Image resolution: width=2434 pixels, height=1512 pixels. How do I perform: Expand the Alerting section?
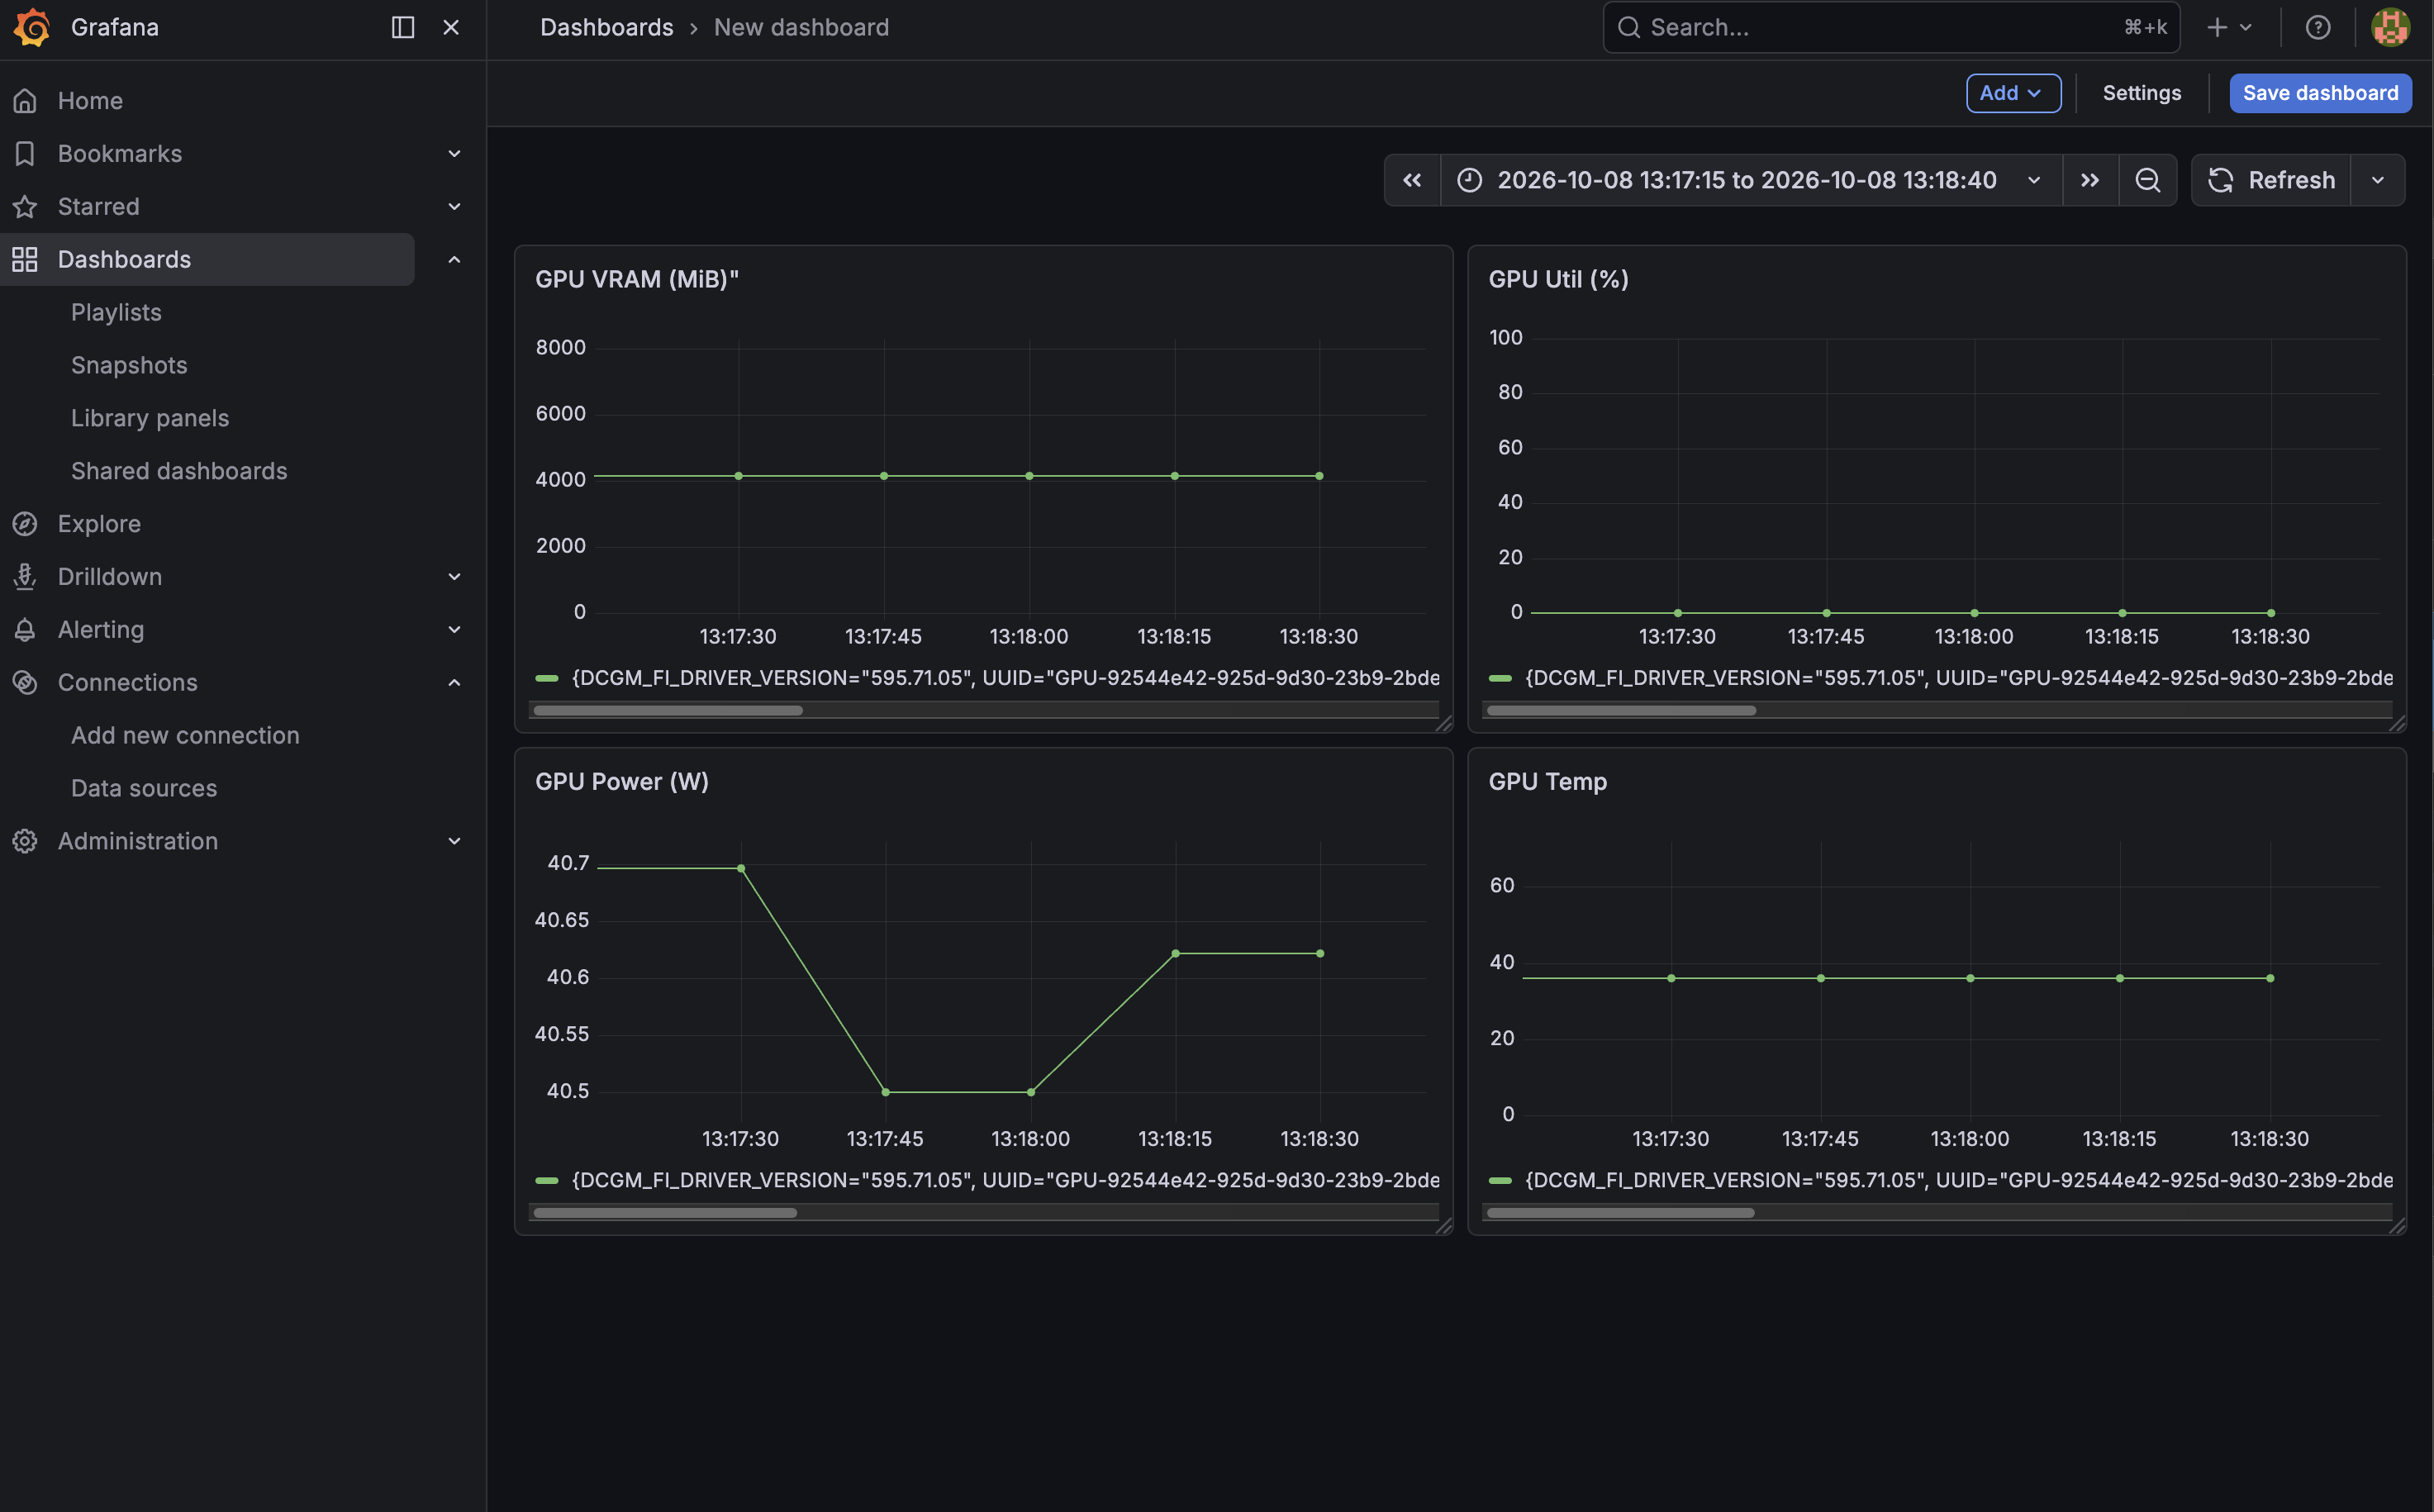click(x=454, y=630)
